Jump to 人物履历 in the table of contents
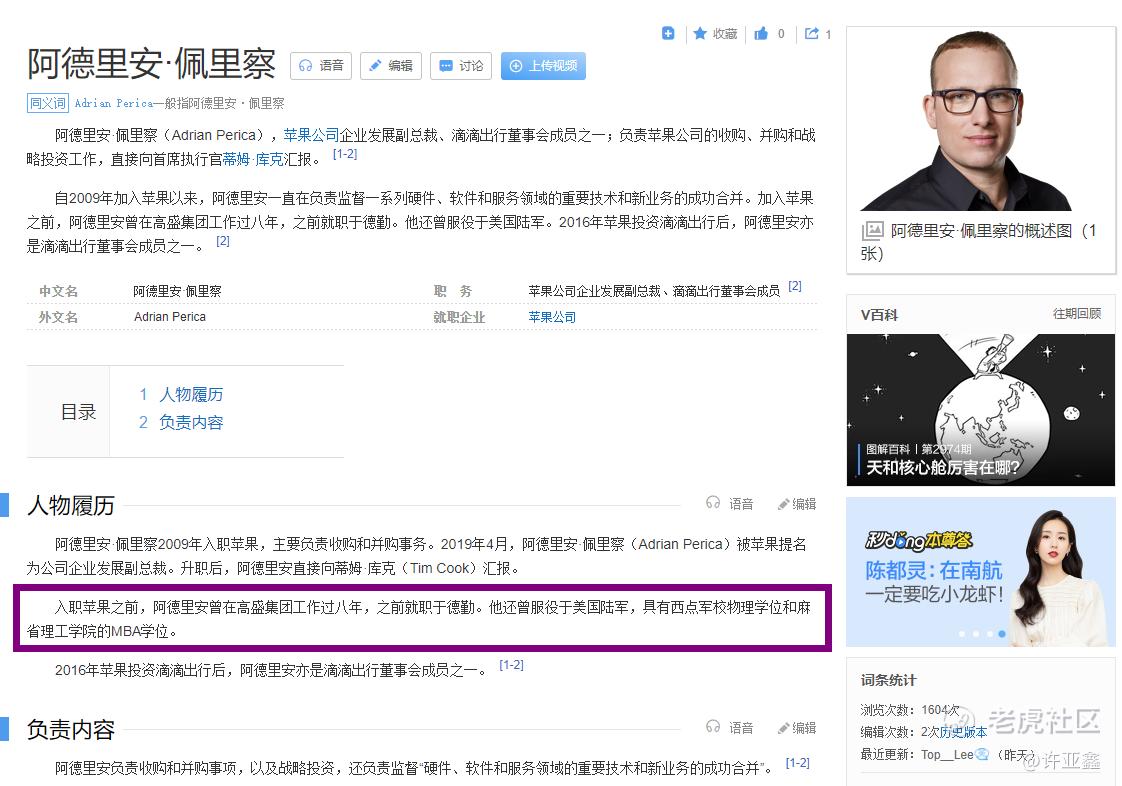Image resolution: width=1122 pixels, height=786 pixels. pyautogui.click(x=191, y=394)
